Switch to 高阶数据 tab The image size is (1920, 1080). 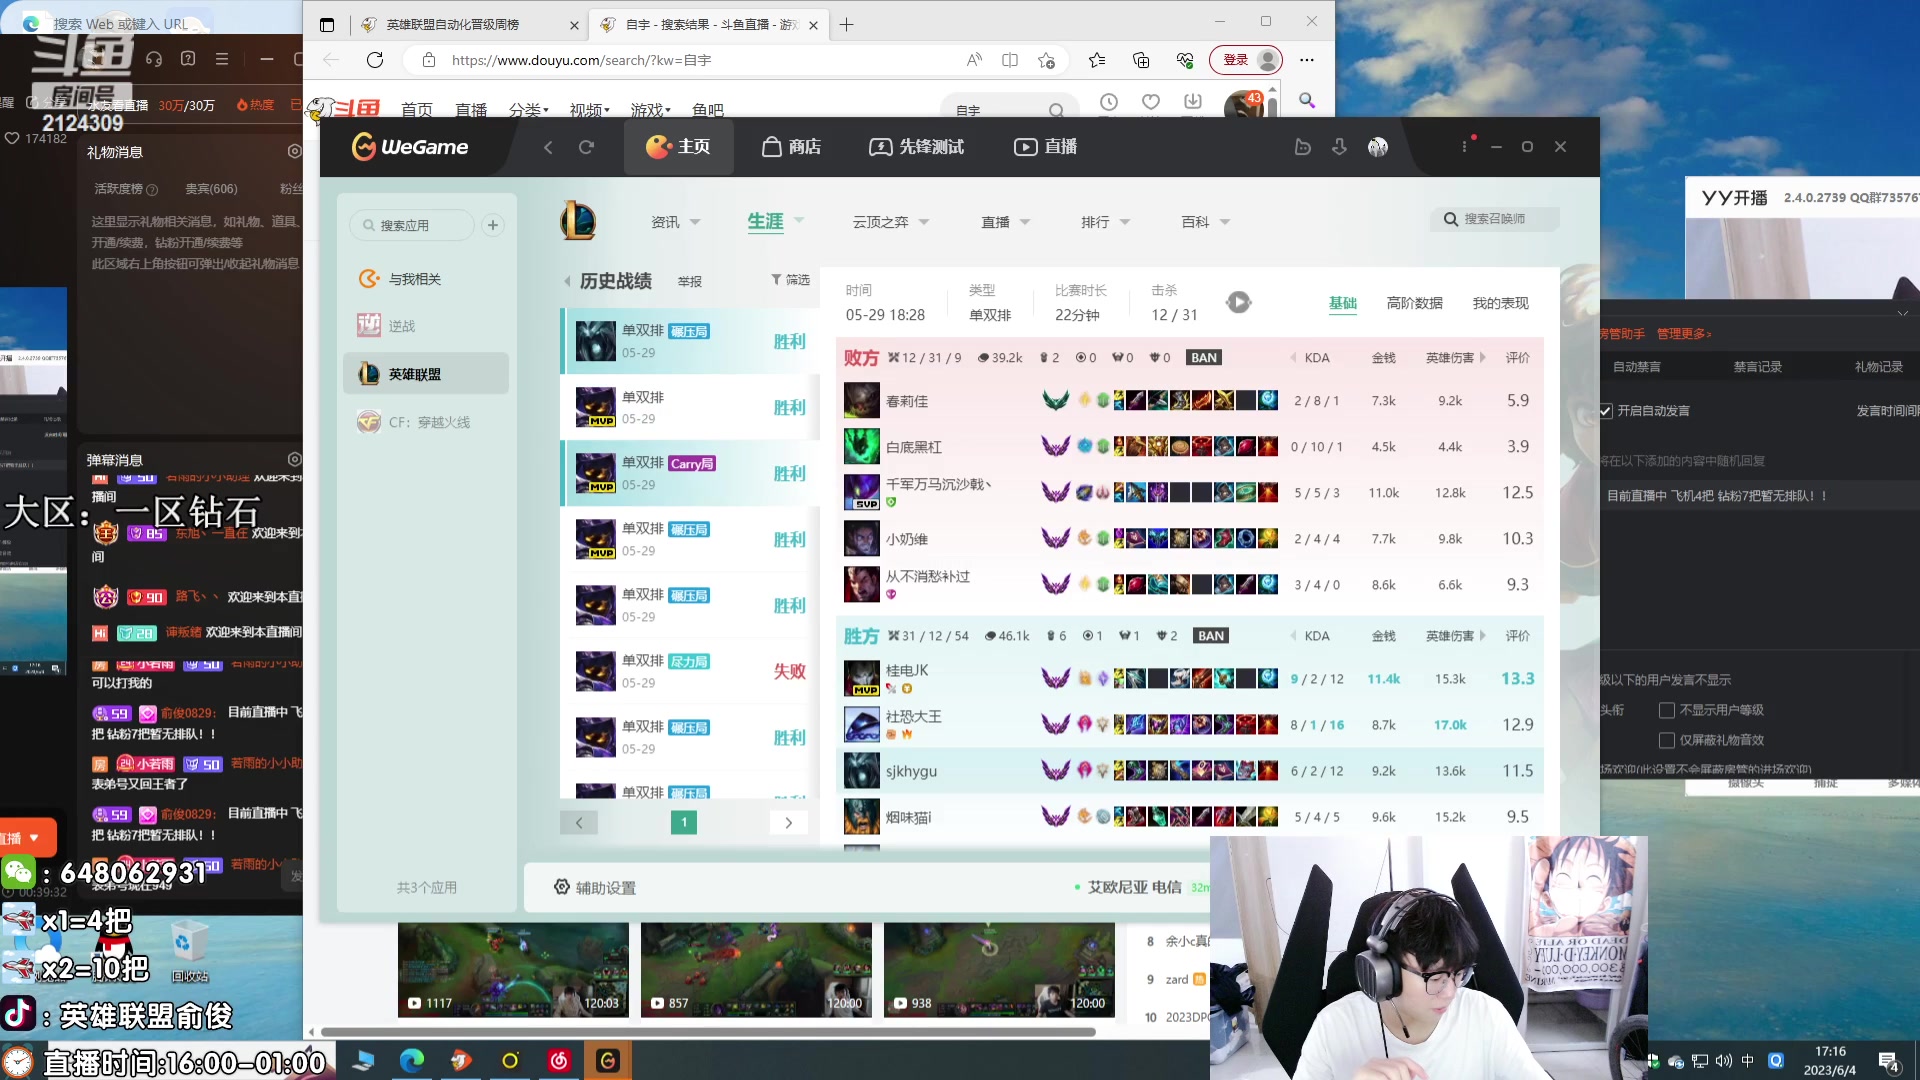1414,303
